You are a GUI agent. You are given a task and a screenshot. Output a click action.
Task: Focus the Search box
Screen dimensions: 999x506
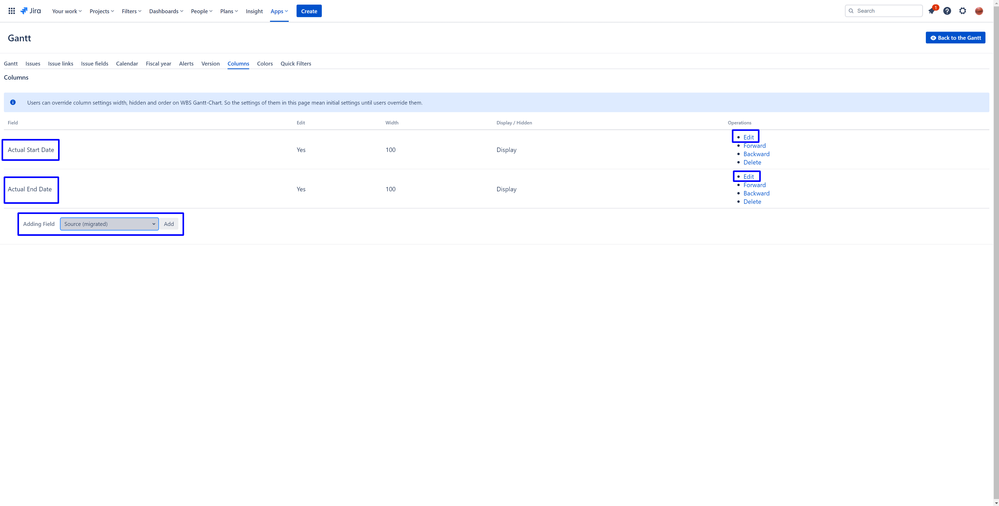click(x=884, y=11)
